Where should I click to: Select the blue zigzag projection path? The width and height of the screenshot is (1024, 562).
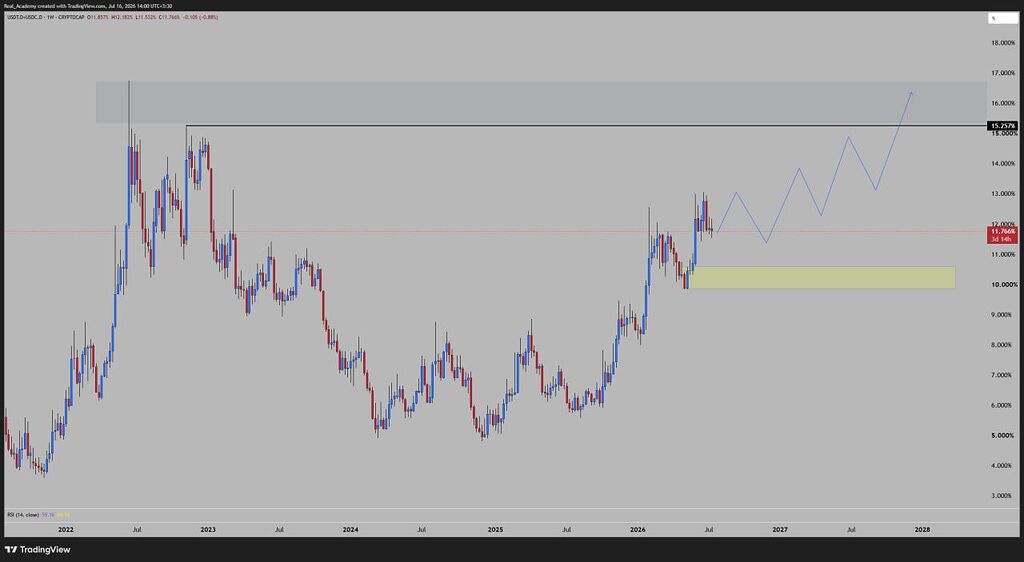click(x=814, y=168)
